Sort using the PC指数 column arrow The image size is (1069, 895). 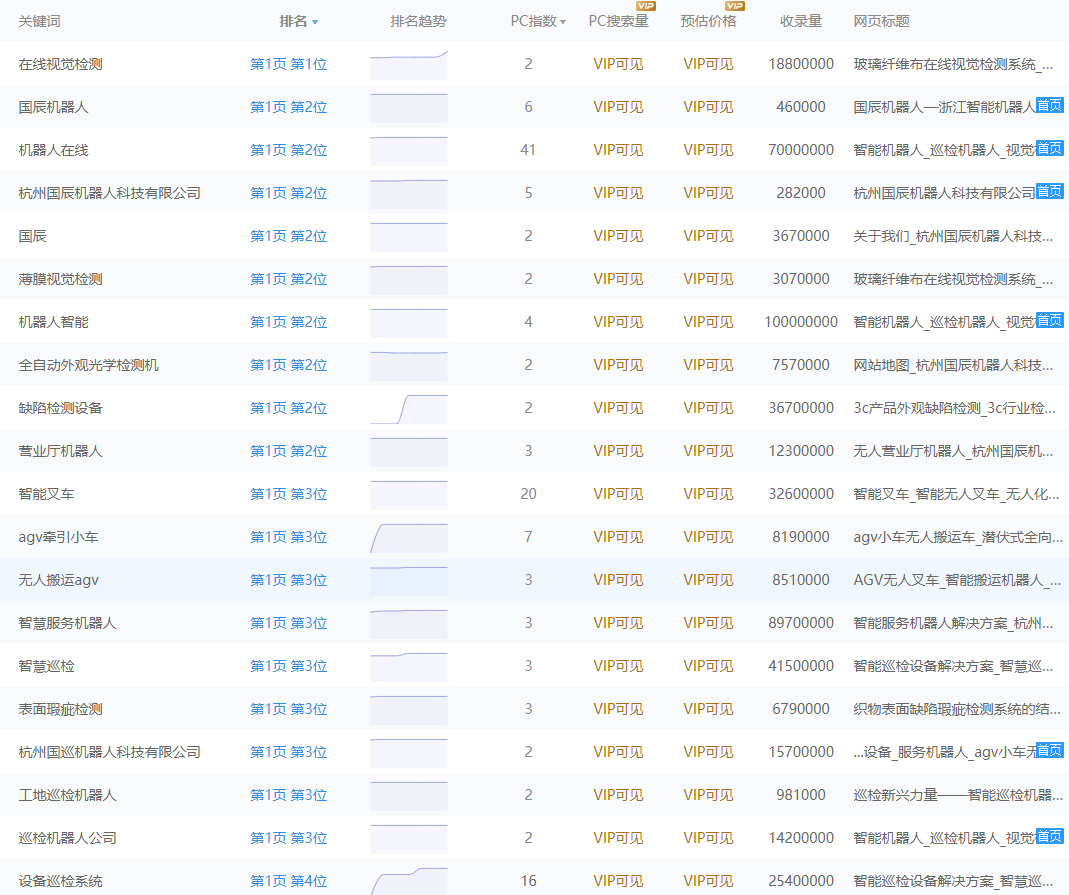563,22
